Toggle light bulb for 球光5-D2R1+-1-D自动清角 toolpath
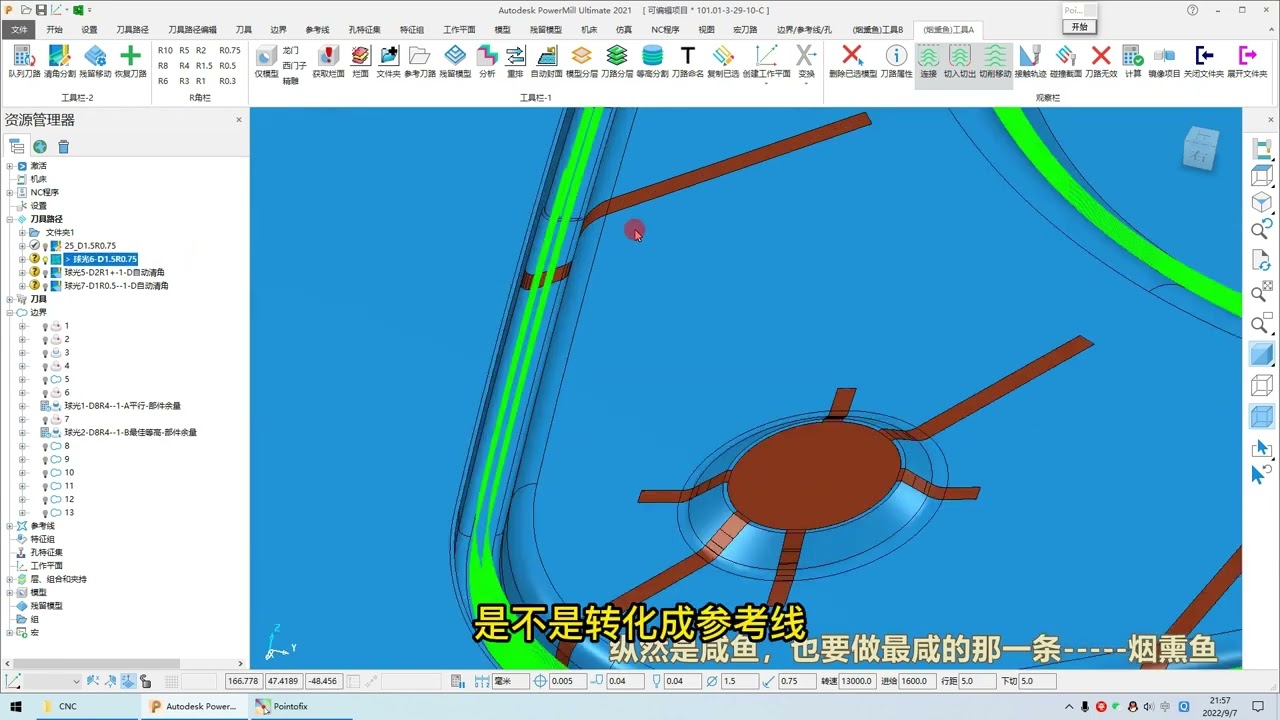Viewport: 1280px width, 720px height. (45, 272)
